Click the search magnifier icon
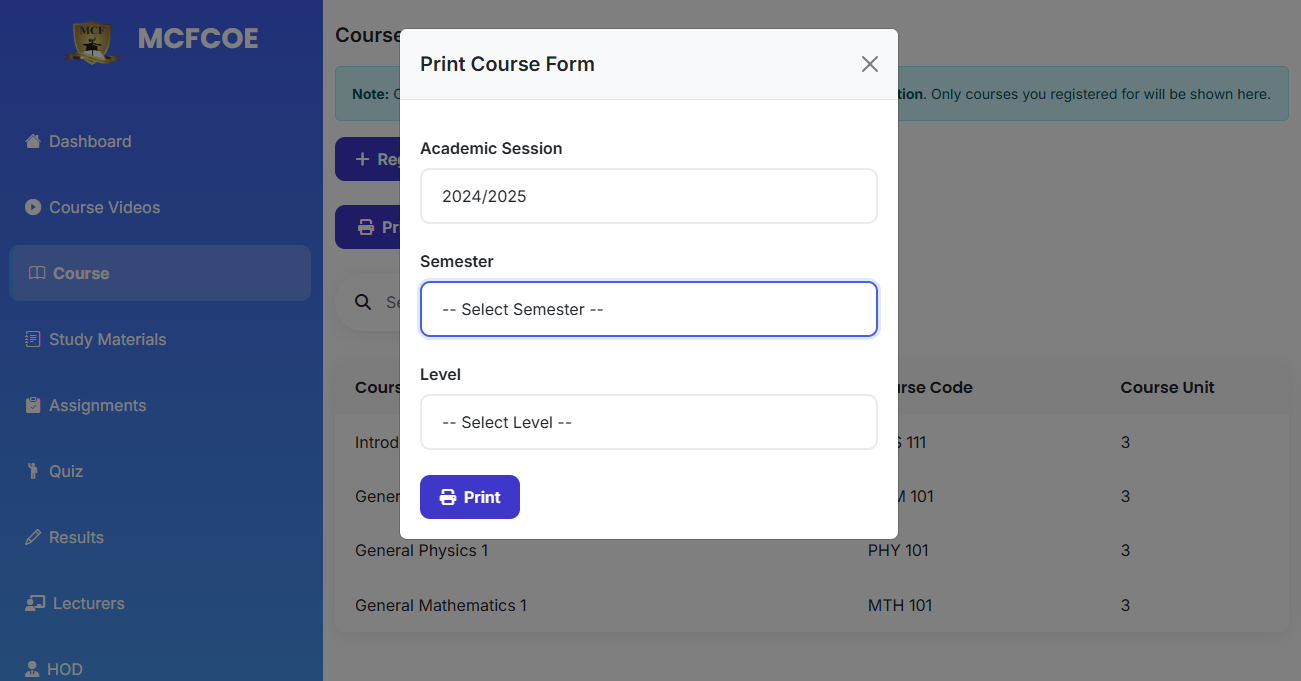 tap(363, 302)
